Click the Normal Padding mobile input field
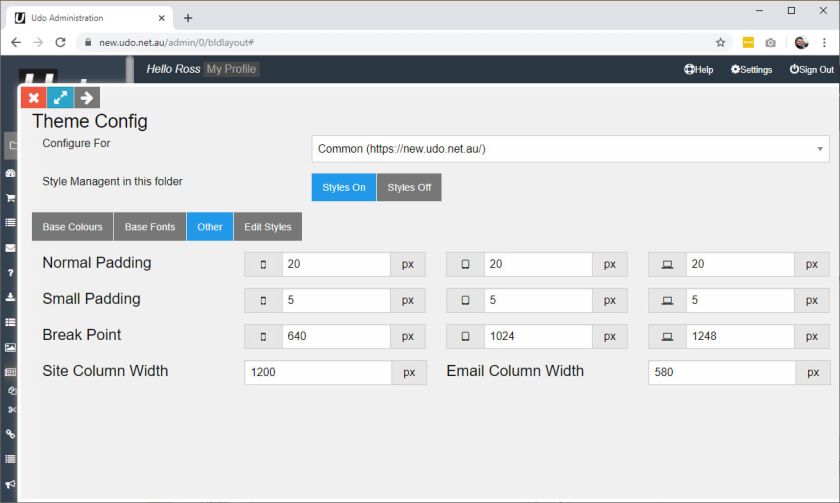 click(336, 264)
